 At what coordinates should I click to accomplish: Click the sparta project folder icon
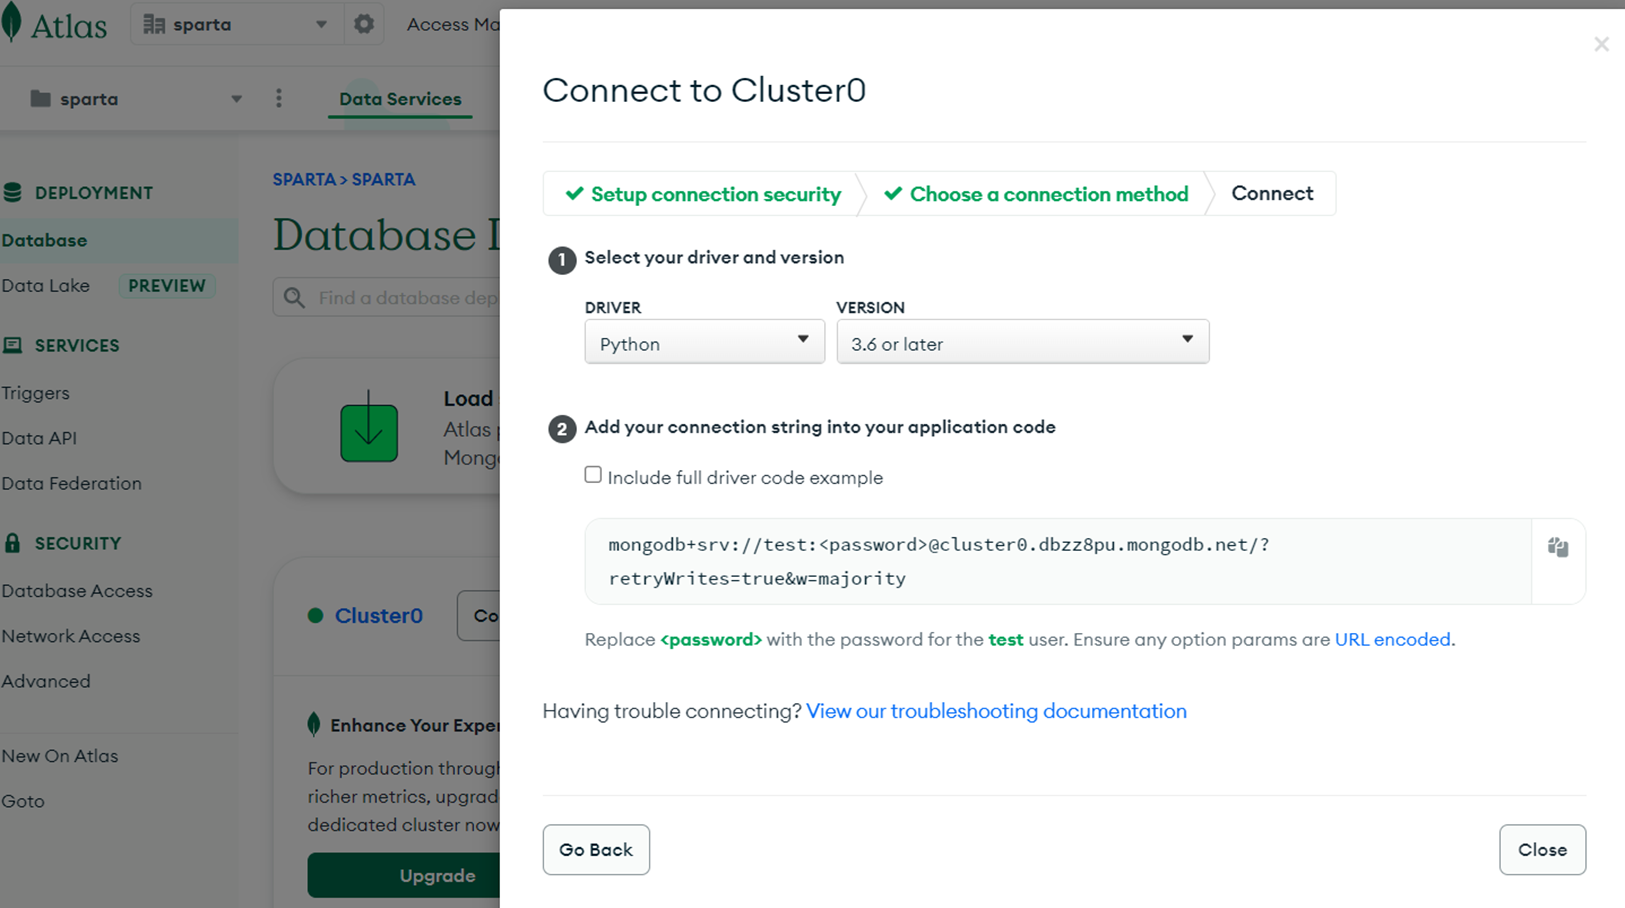[x=40, y=98]
